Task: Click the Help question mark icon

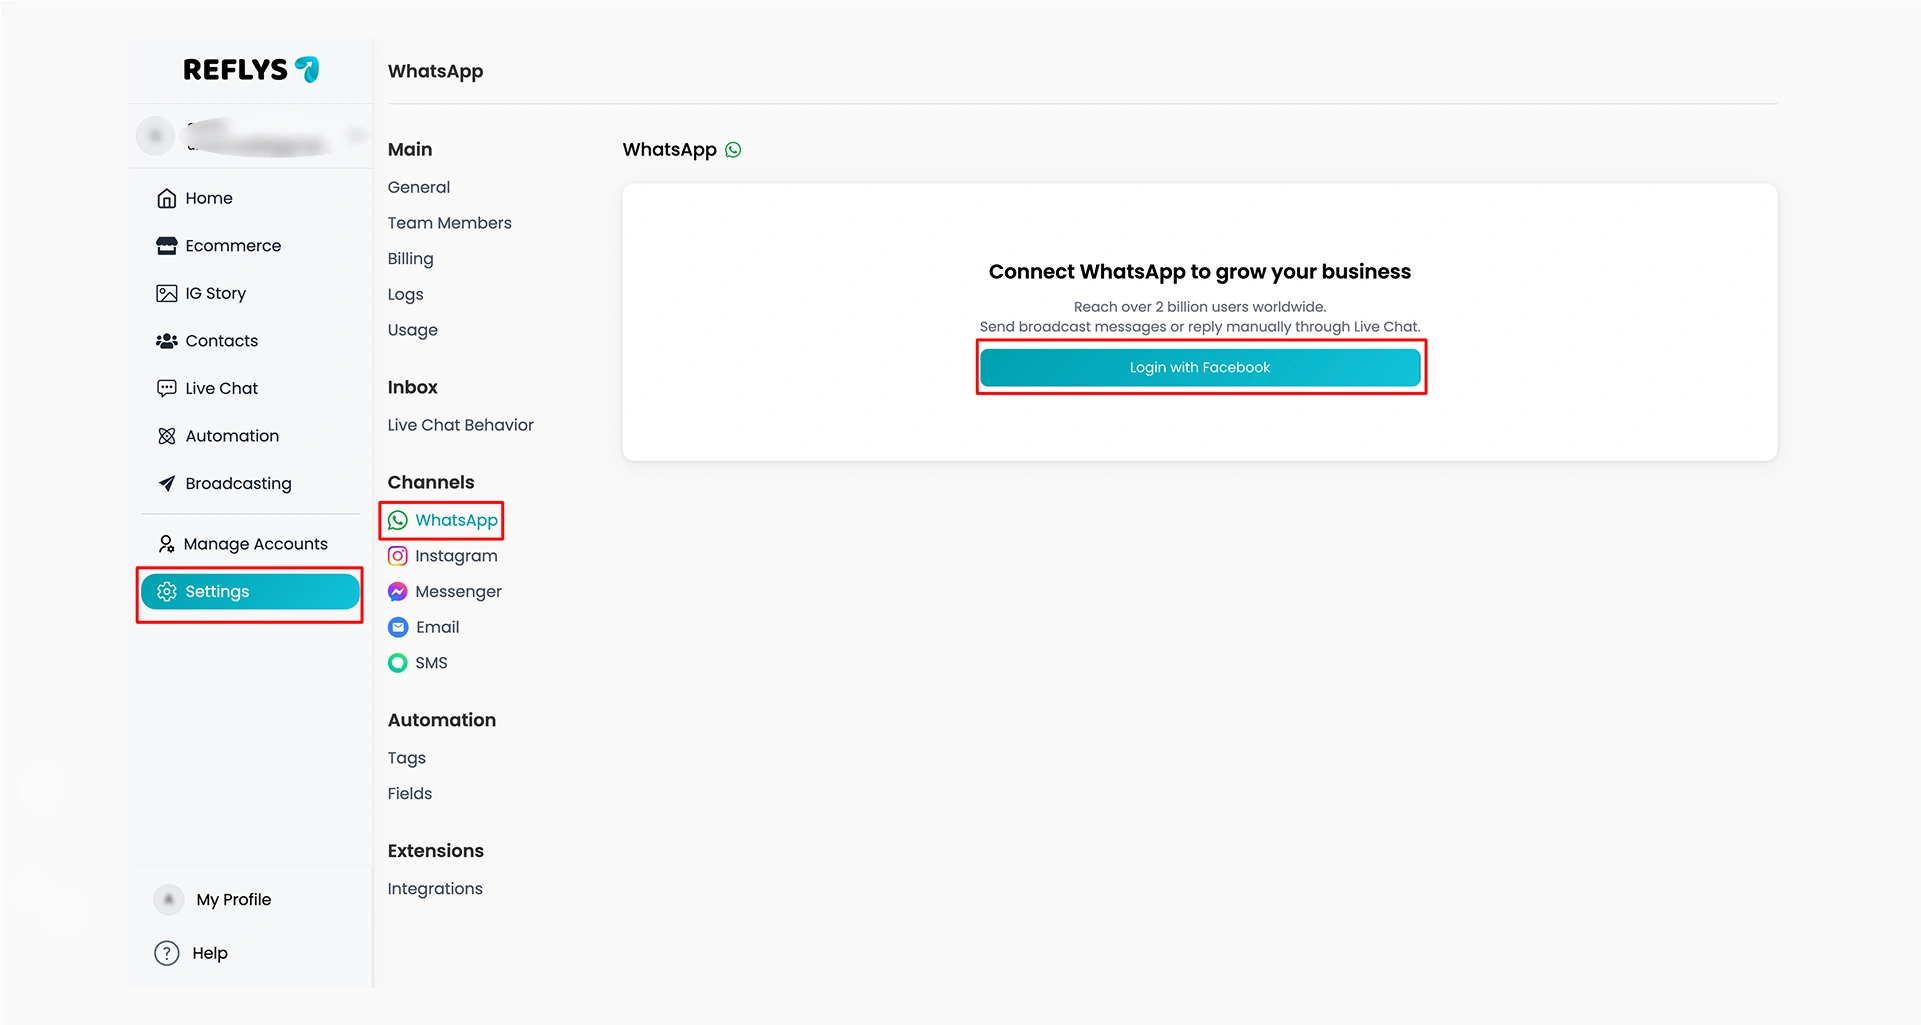Action: click(167, 953)
